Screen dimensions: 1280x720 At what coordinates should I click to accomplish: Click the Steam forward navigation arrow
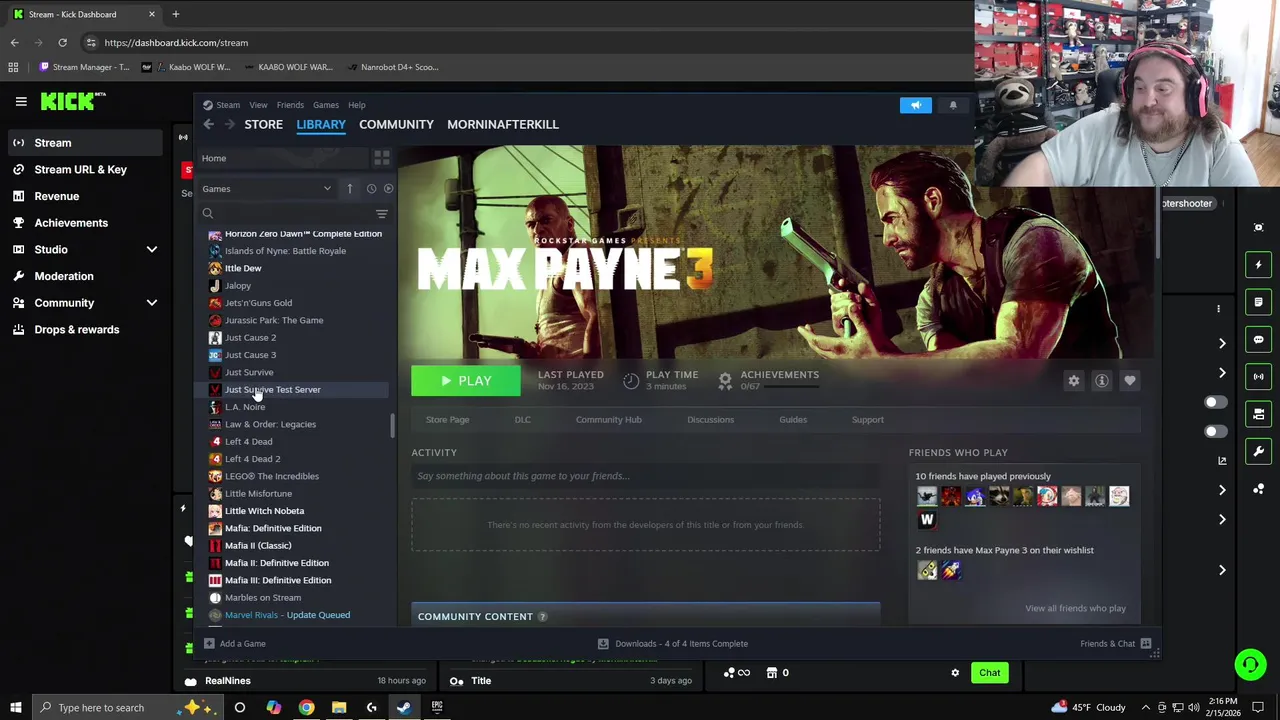pyautogui.click(x=229, y=124)
